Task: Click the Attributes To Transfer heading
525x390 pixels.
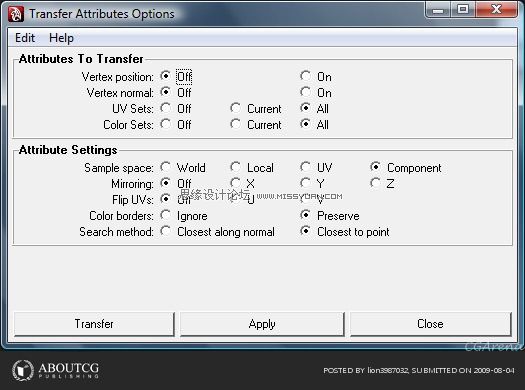Action: click(81, 59)
